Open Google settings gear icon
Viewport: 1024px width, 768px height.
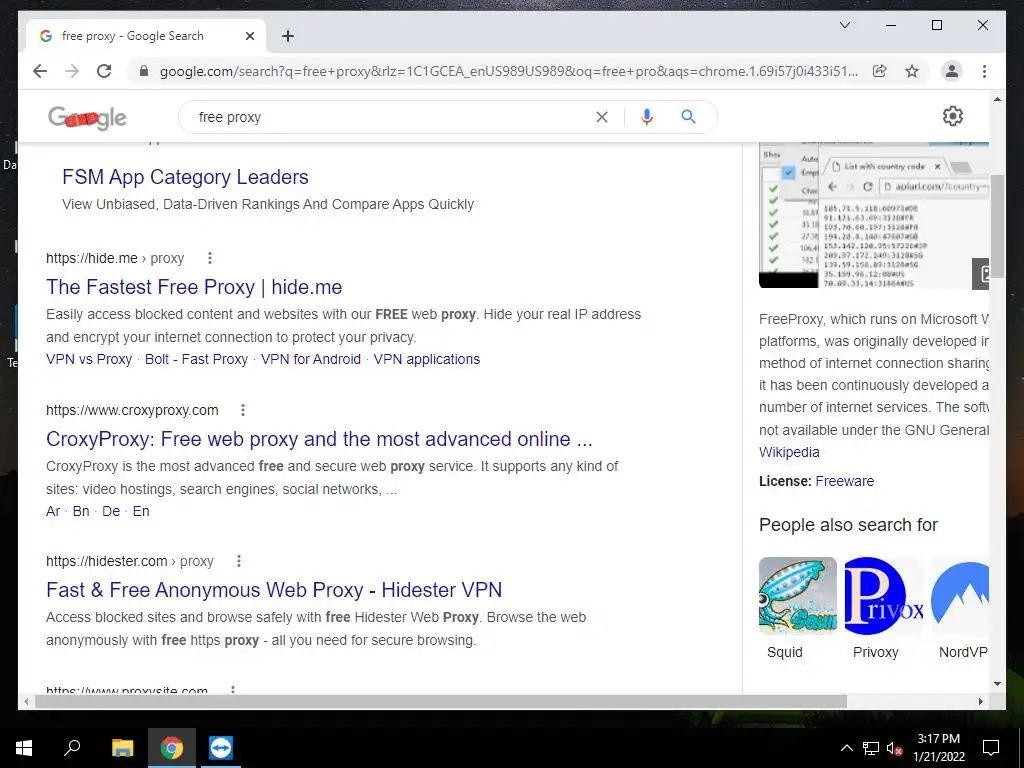click(x=953, y=116)
